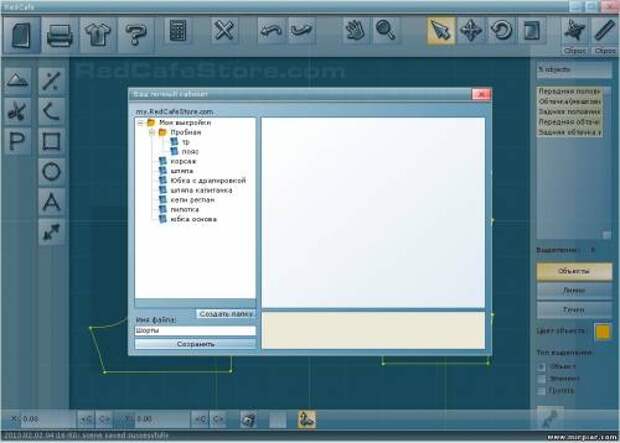Select the A text tool
Viewport: 620px width, 443px height.
point(51,202)
